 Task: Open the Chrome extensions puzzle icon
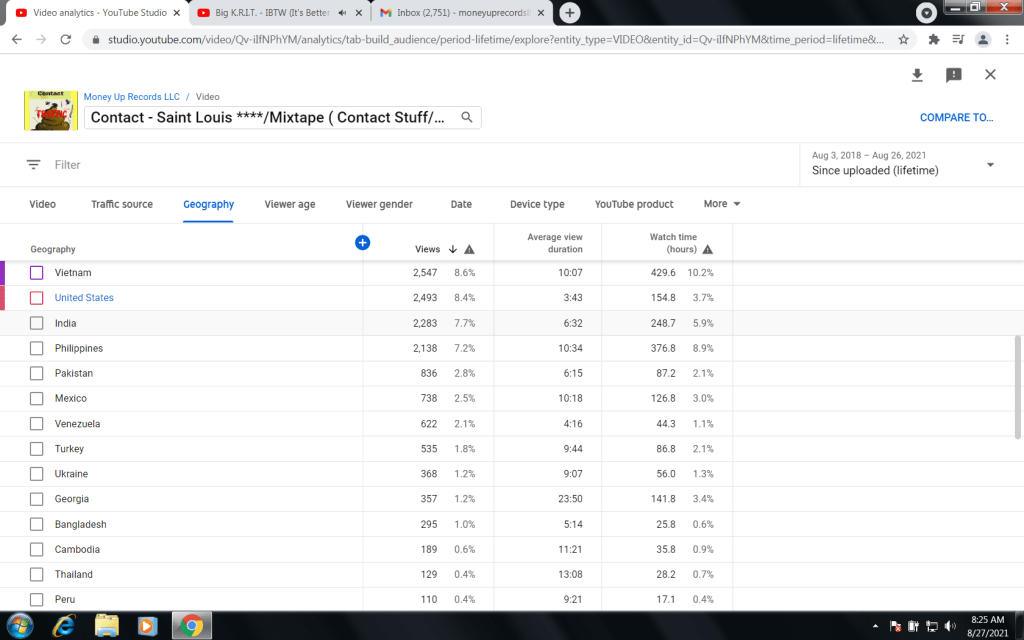934,39
